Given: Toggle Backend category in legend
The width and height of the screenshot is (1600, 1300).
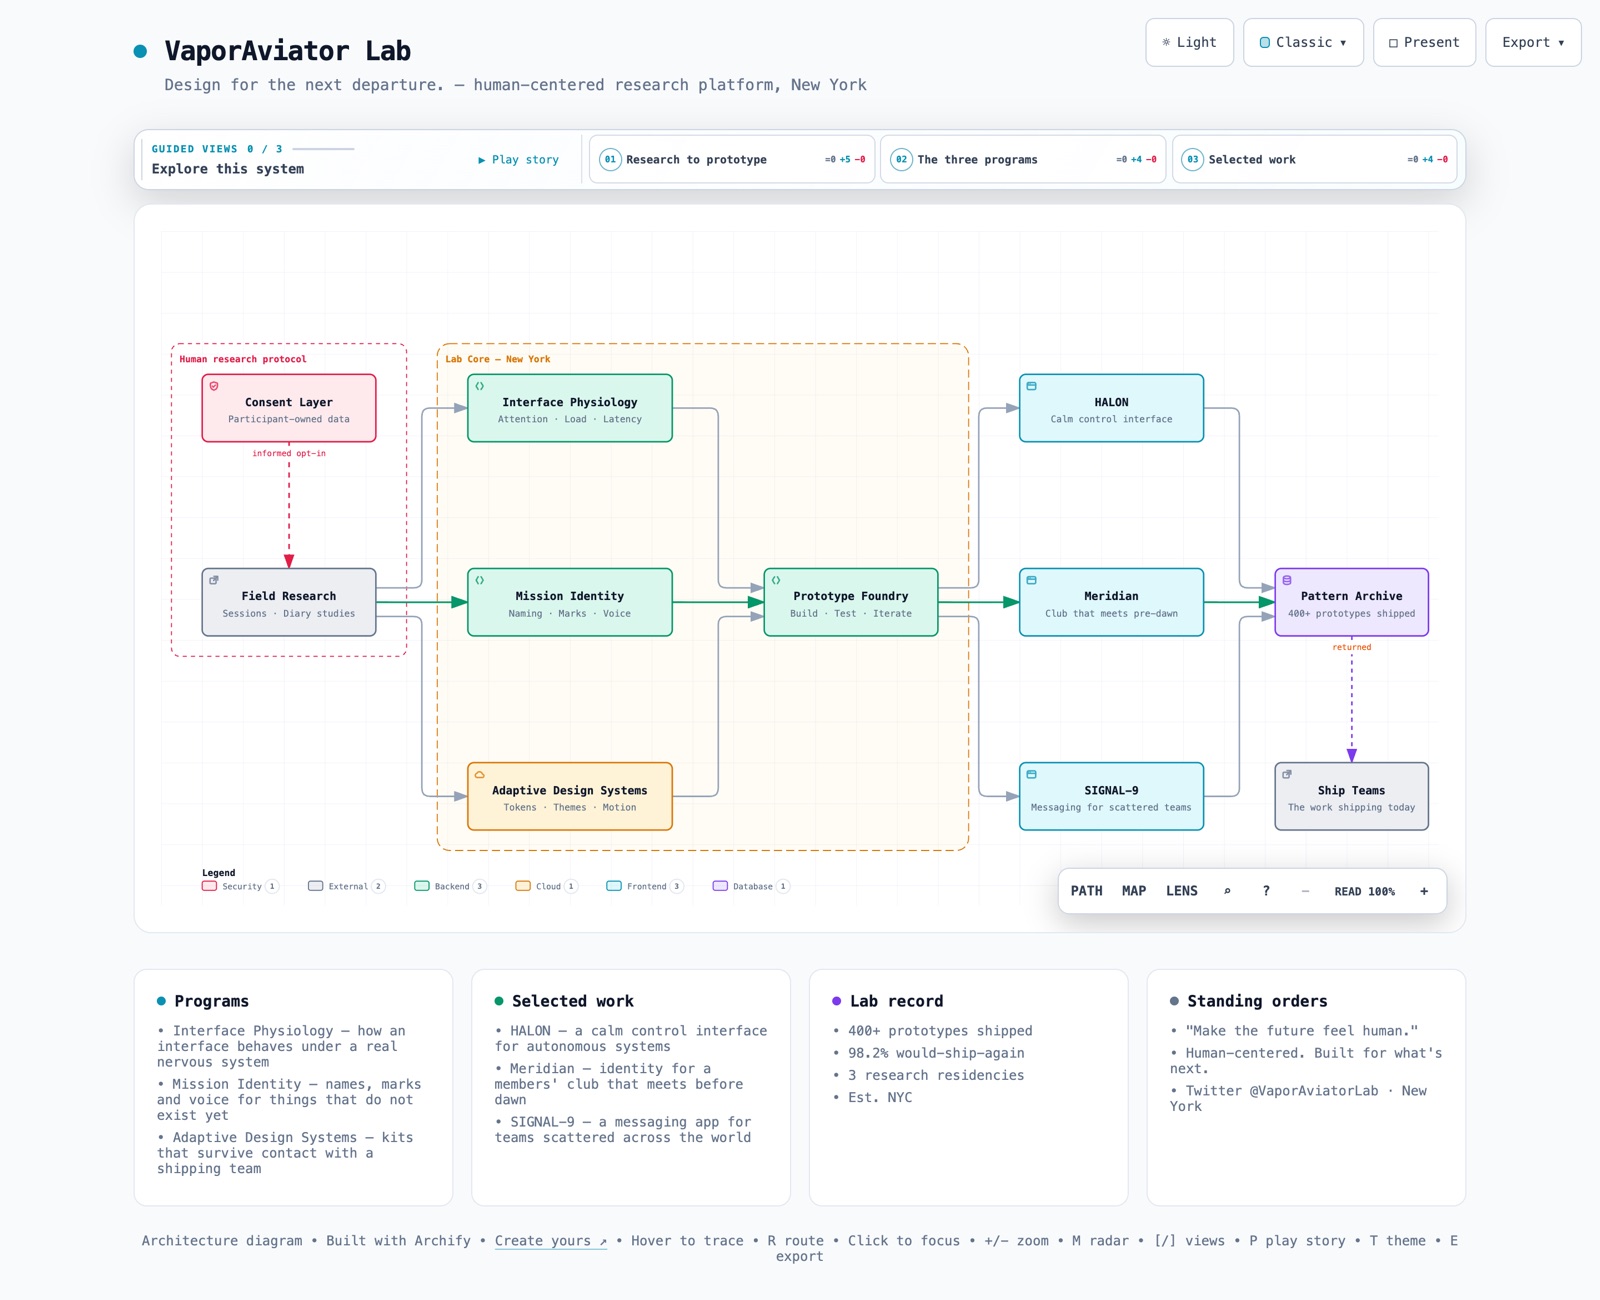Looking at the screenshot, I should [450, 886].
